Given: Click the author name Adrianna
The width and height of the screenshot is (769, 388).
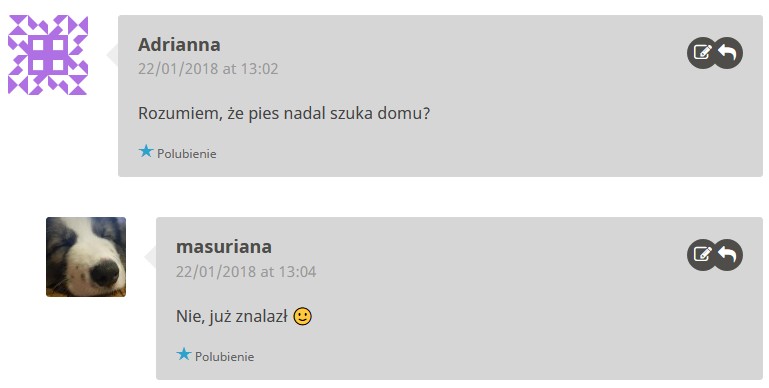Looking at the screenshot, I should tap(179, 45).
